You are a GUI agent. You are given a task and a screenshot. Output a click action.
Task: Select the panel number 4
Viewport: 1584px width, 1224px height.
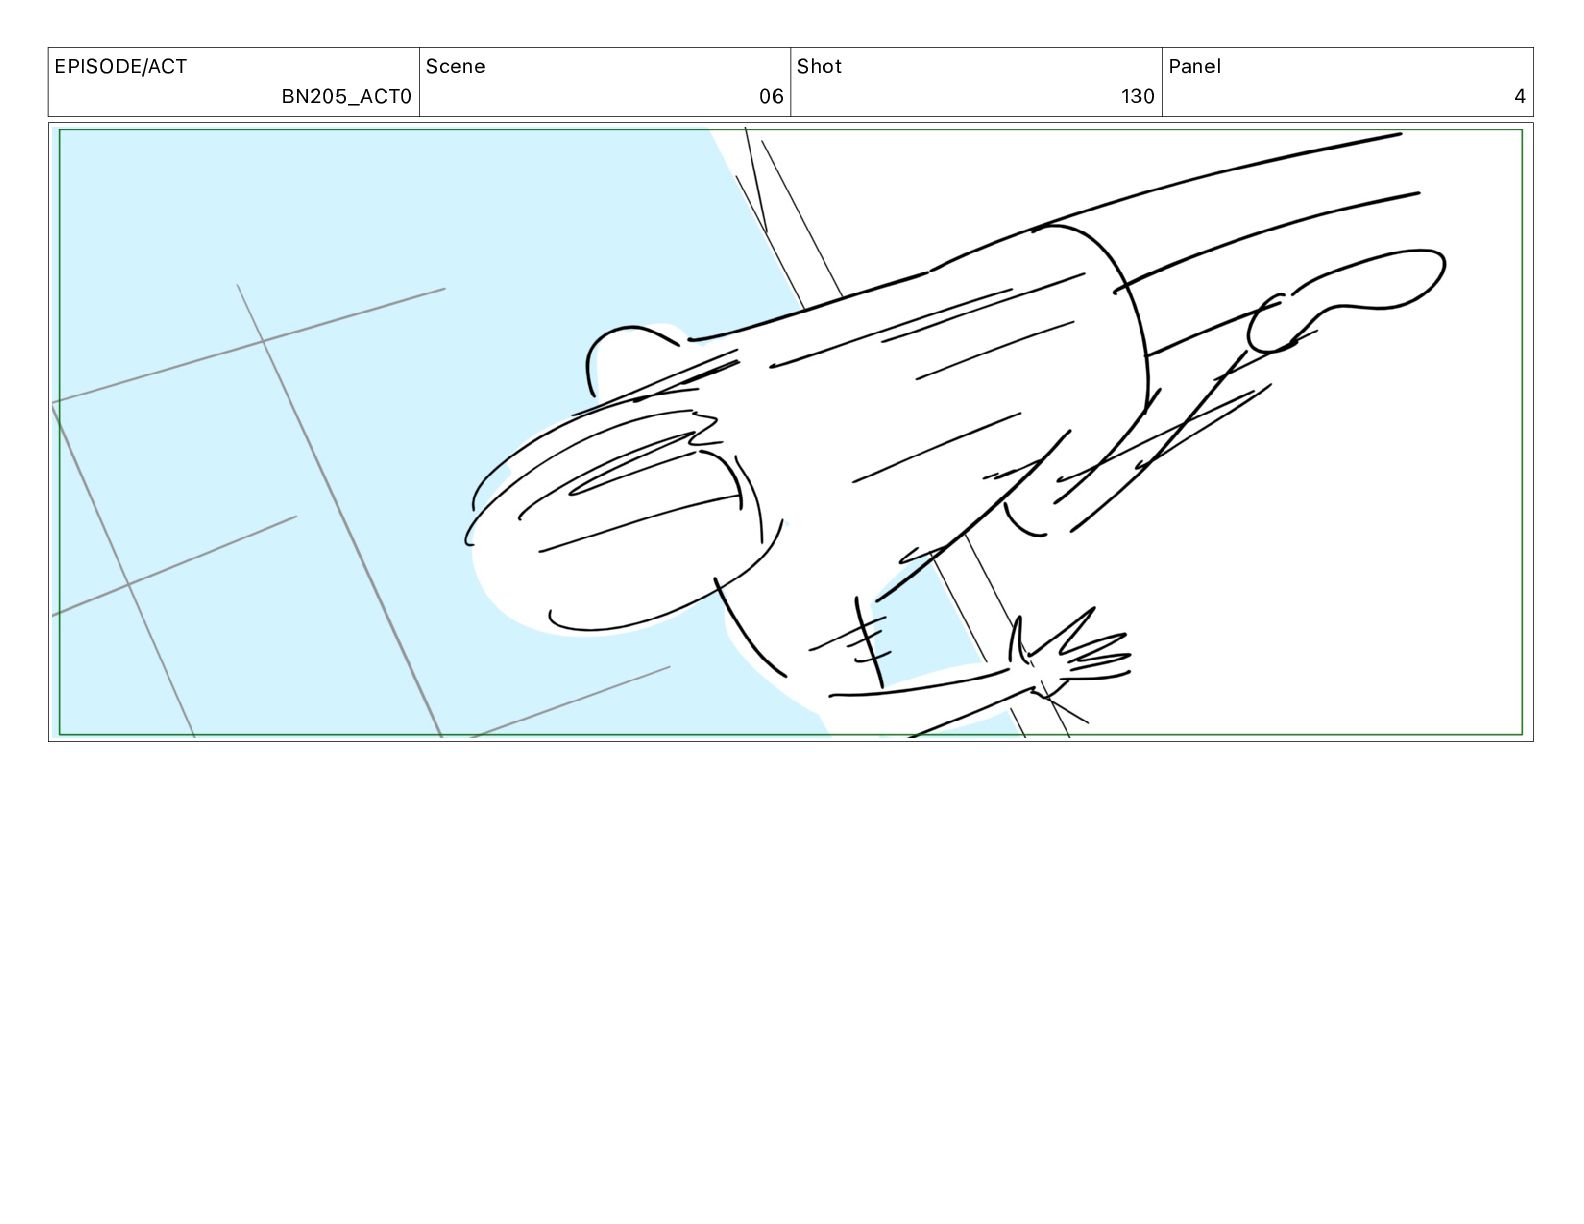tap(1520, 97)
